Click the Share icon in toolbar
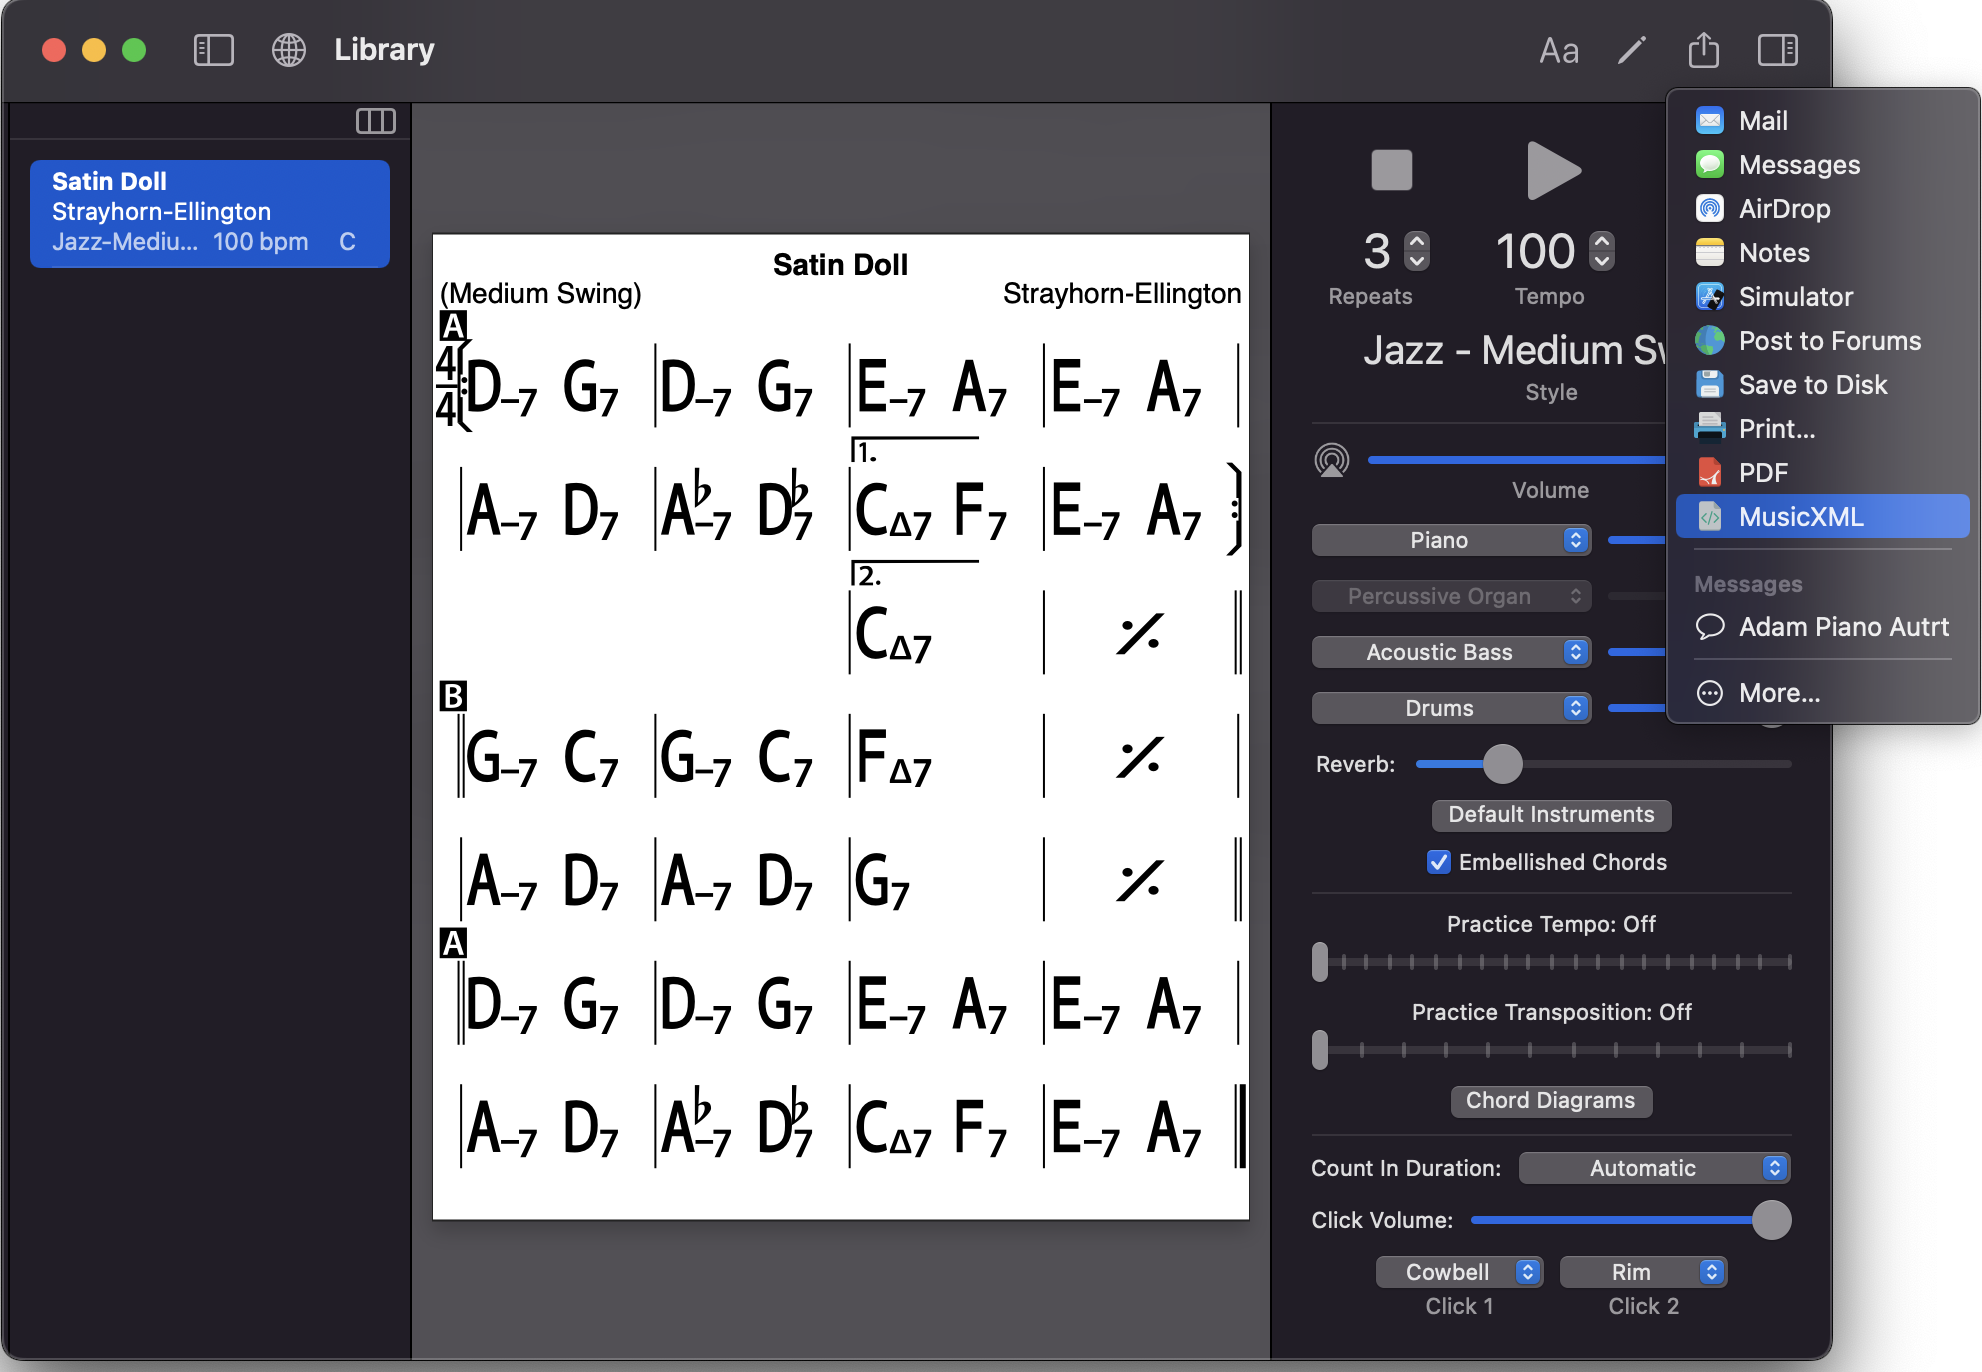 click(1703, 50)
